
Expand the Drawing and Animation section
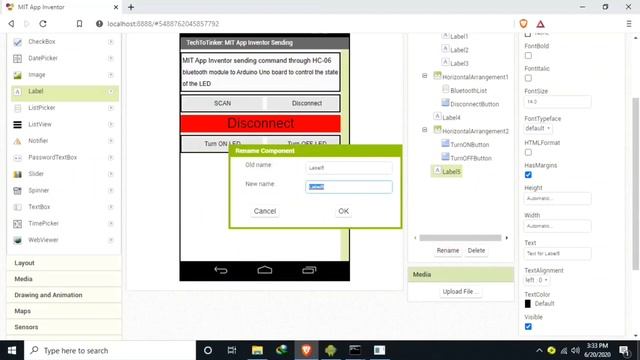[64, 295]
